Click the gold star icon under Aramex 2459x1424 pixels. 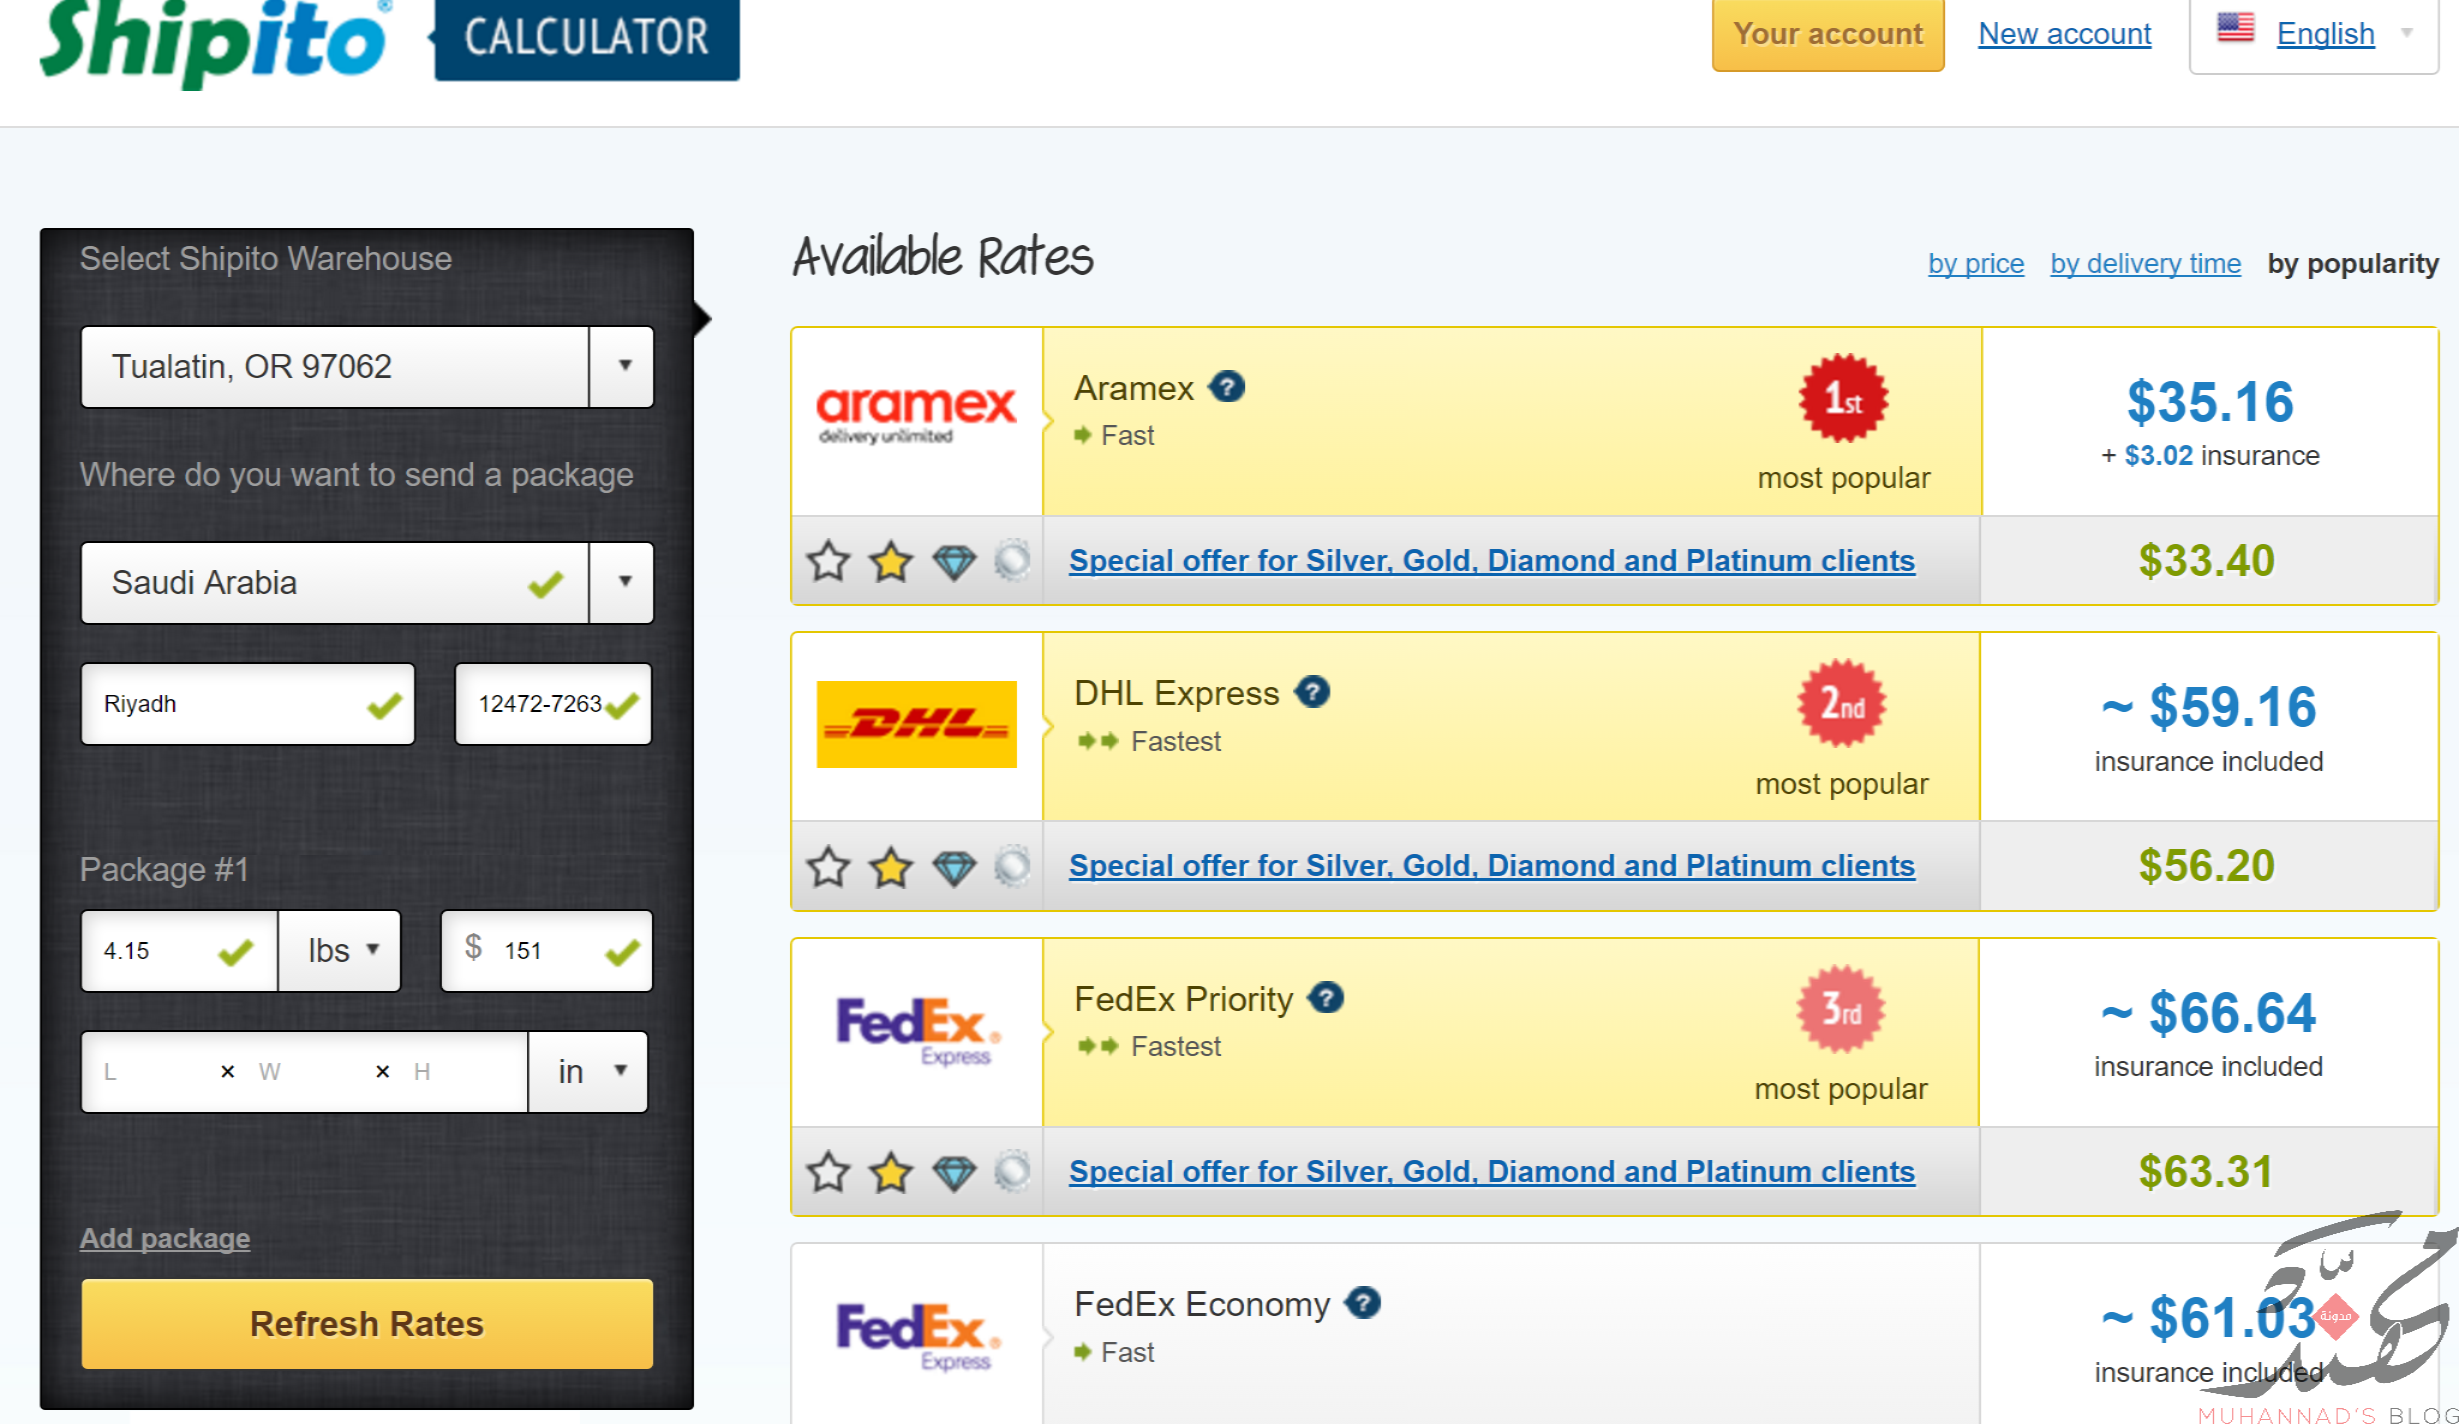click(890, 561)
